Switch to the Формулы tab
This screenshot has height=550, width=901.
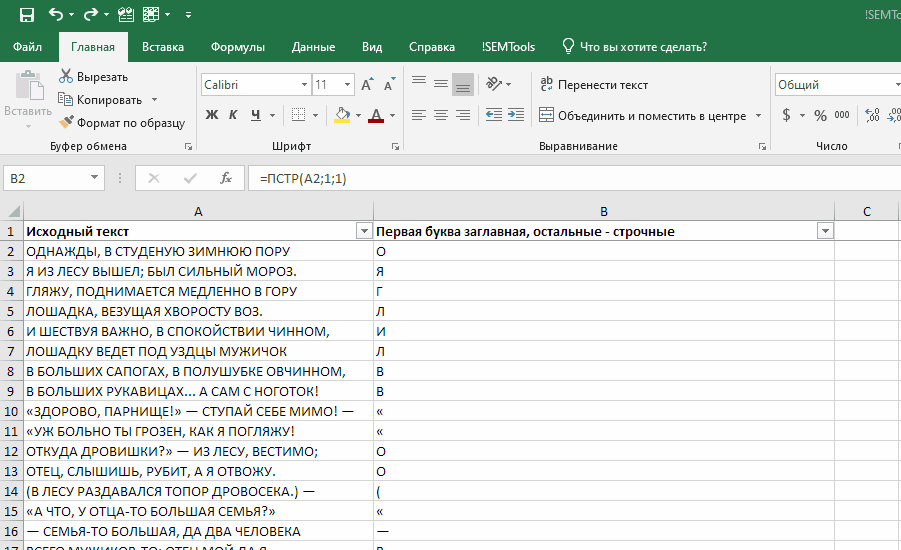pos(238,47)
